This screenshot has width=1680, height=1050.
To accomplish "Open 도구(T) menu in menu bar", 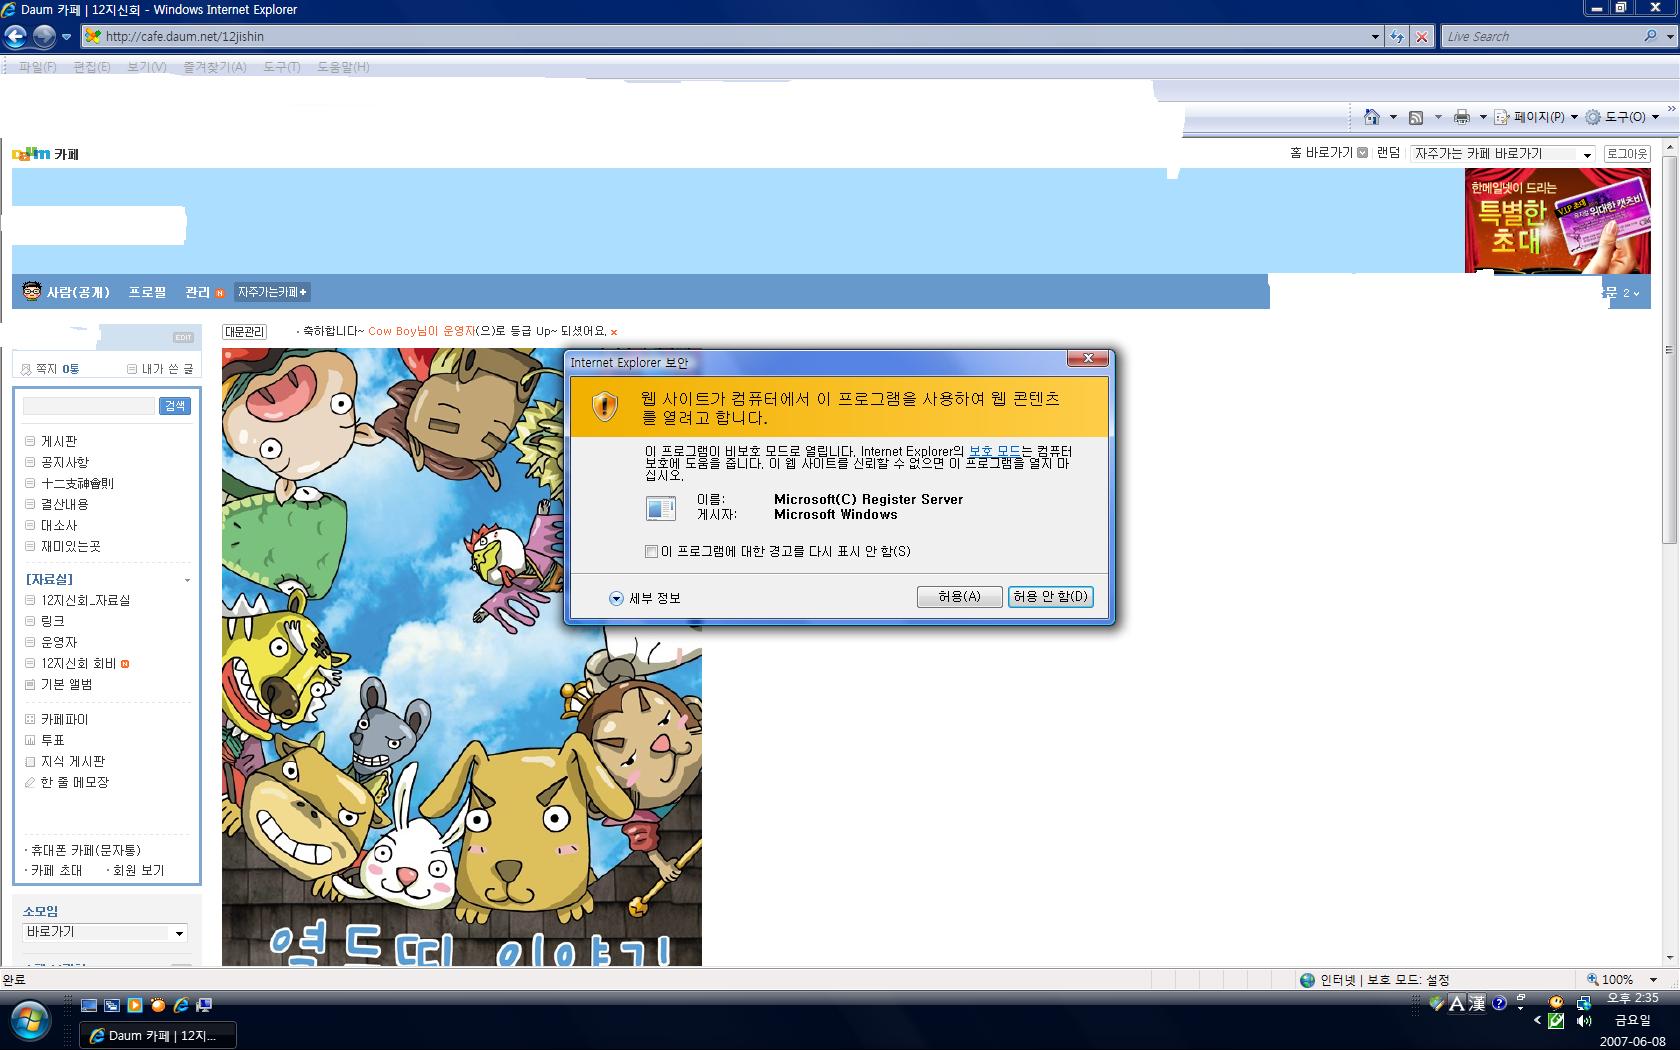I will pos(281,67).
